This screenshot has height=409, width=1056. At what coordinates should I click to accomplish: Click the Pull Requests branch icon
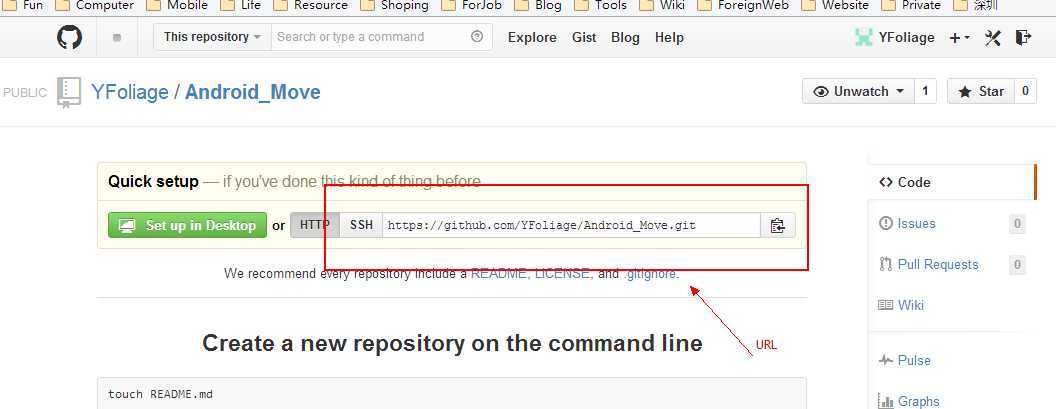click(x=886, y=264)
